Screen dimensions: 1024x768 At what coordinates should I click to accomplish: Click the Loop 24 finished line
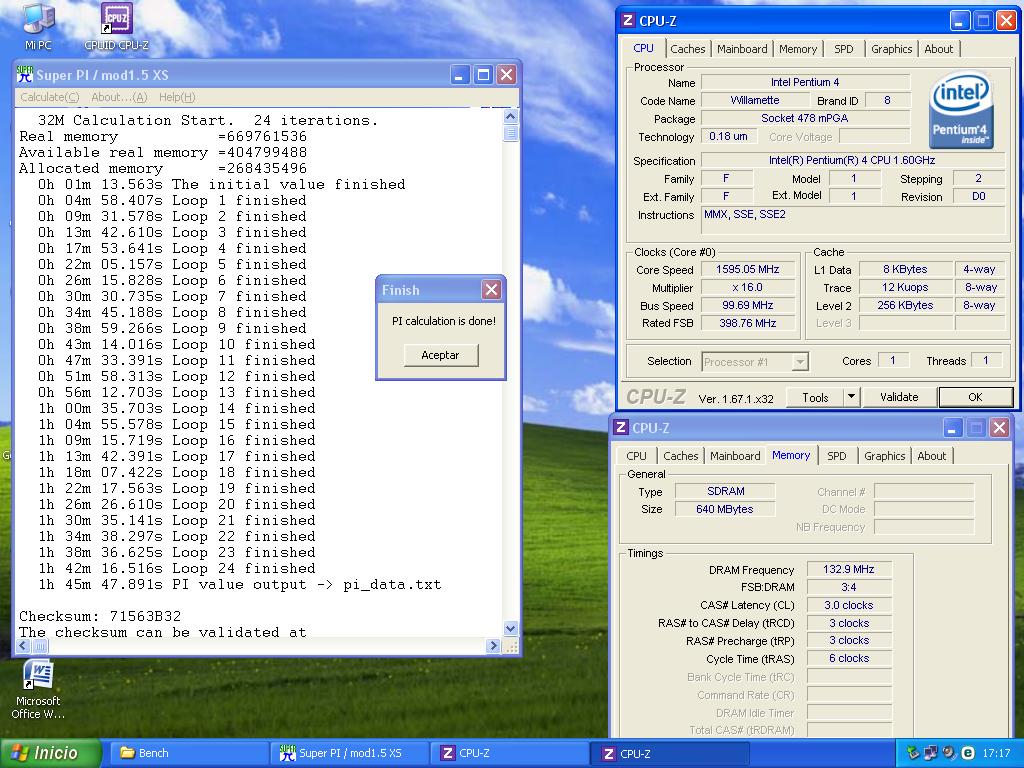176,568
